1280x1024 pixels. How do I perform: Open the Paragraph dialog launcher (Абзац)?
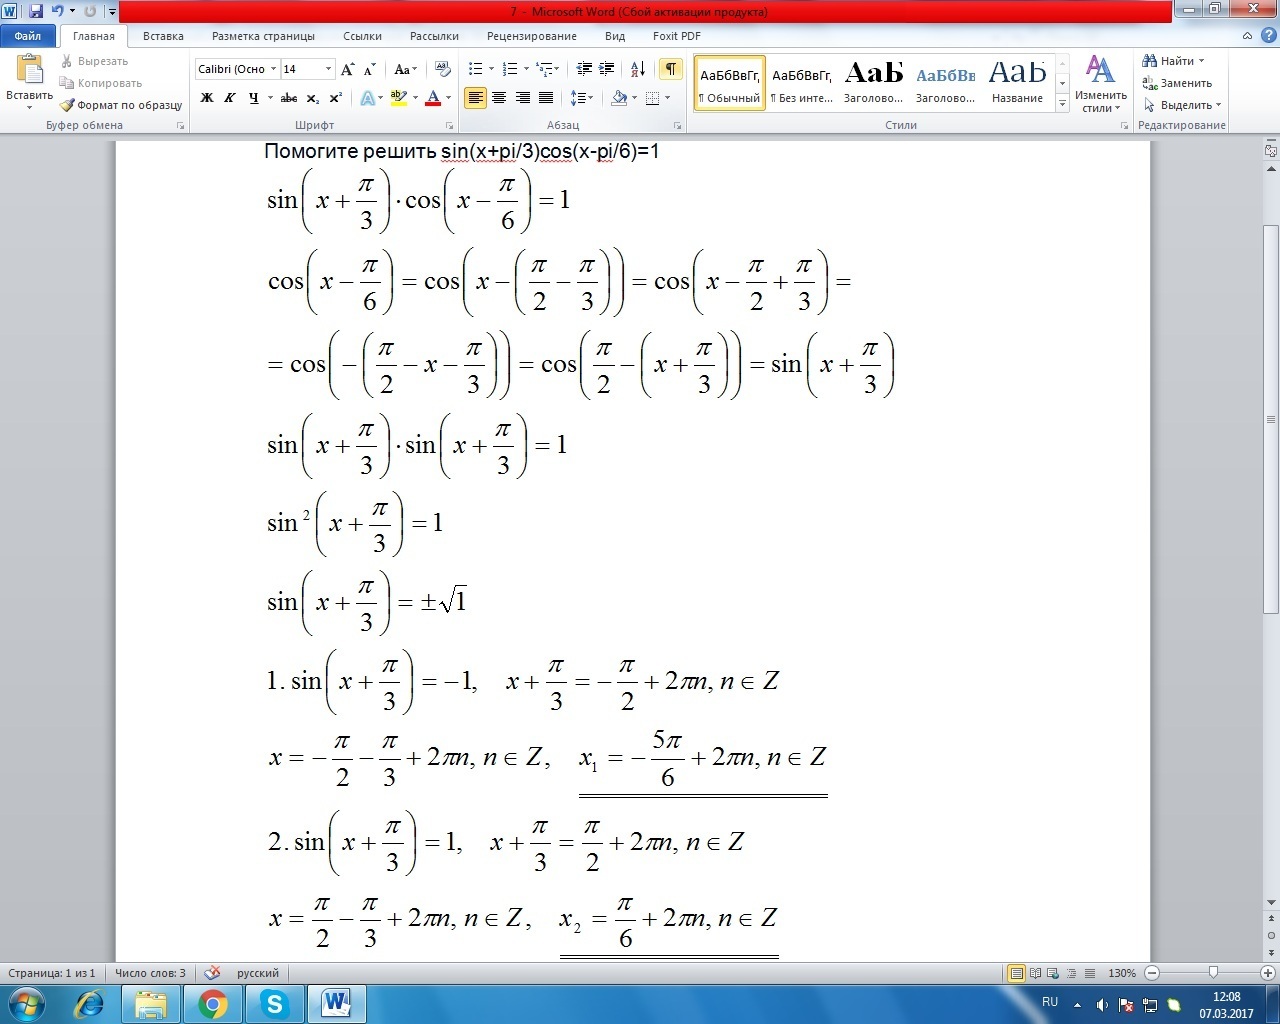[x=678, y=126]
